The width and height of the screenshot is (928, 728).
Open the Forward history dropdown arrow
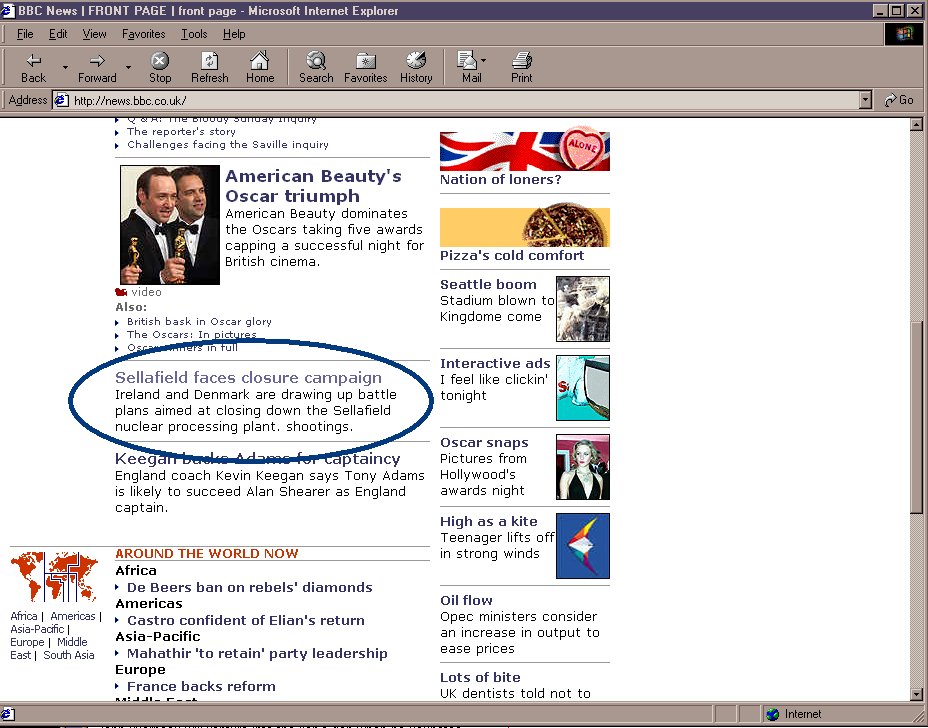pos(128,67)
